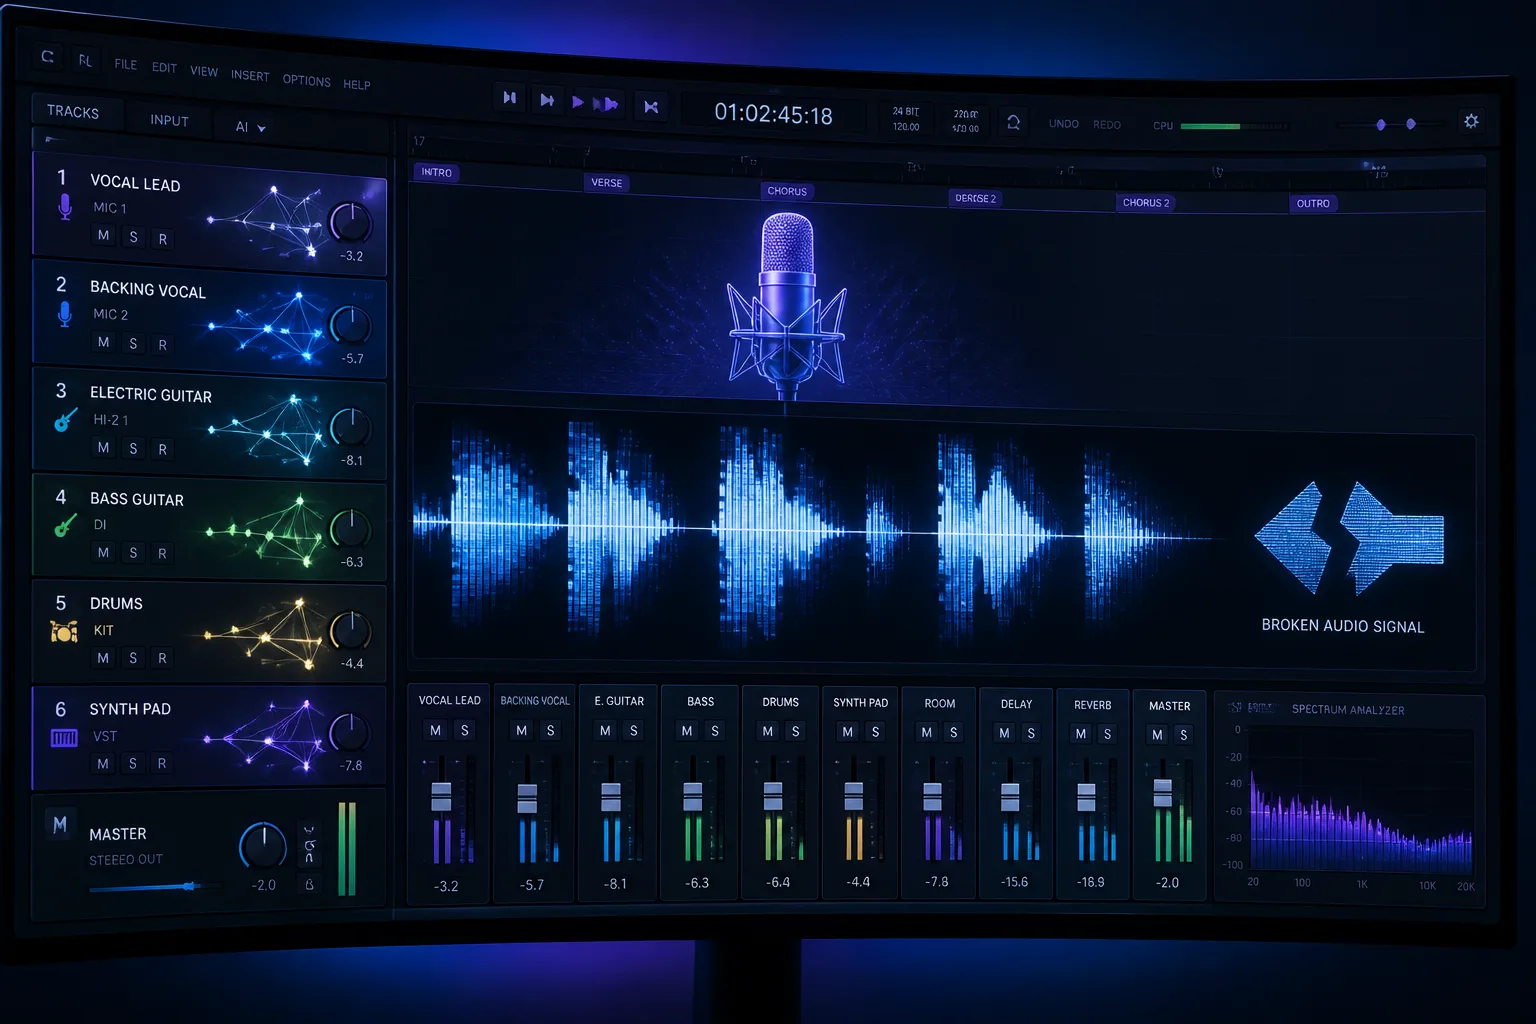Click the loop toggle icon beside tempo
1536x1024 pixels.
(x=1013, y=122)
